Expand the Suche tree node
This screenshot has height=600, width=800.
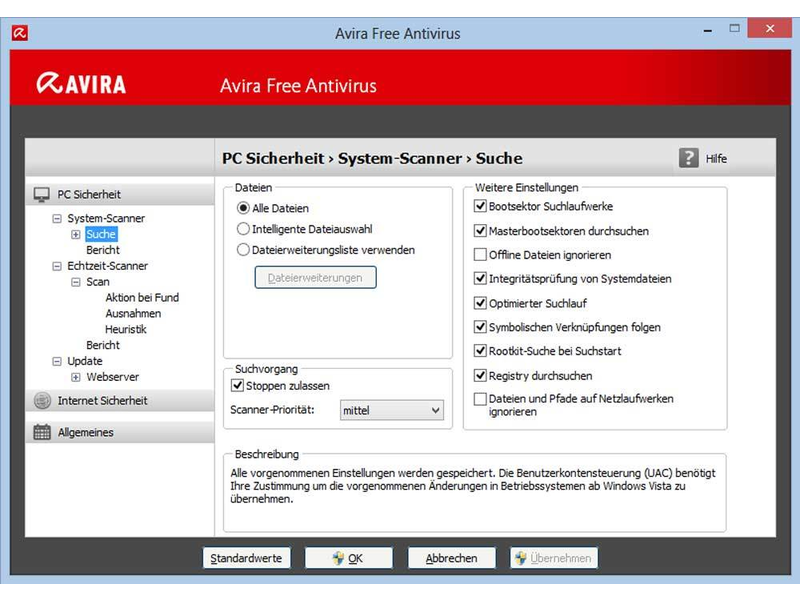coord(76,234)
